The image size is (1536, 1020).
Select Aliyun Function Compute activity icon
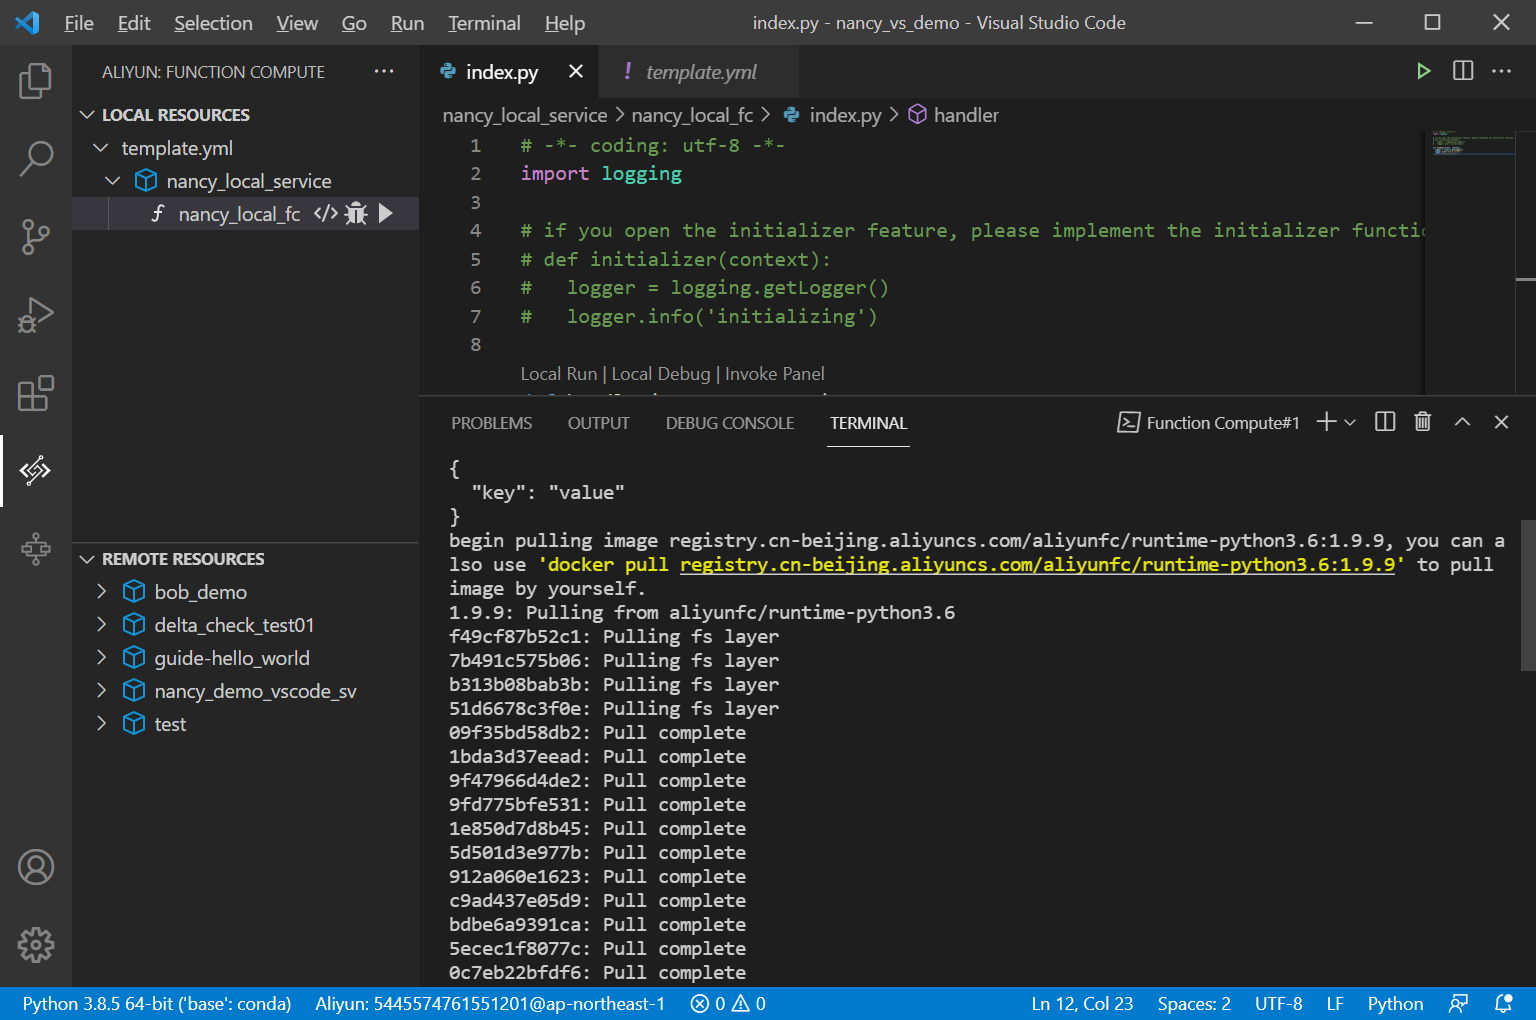pos(36,470)
